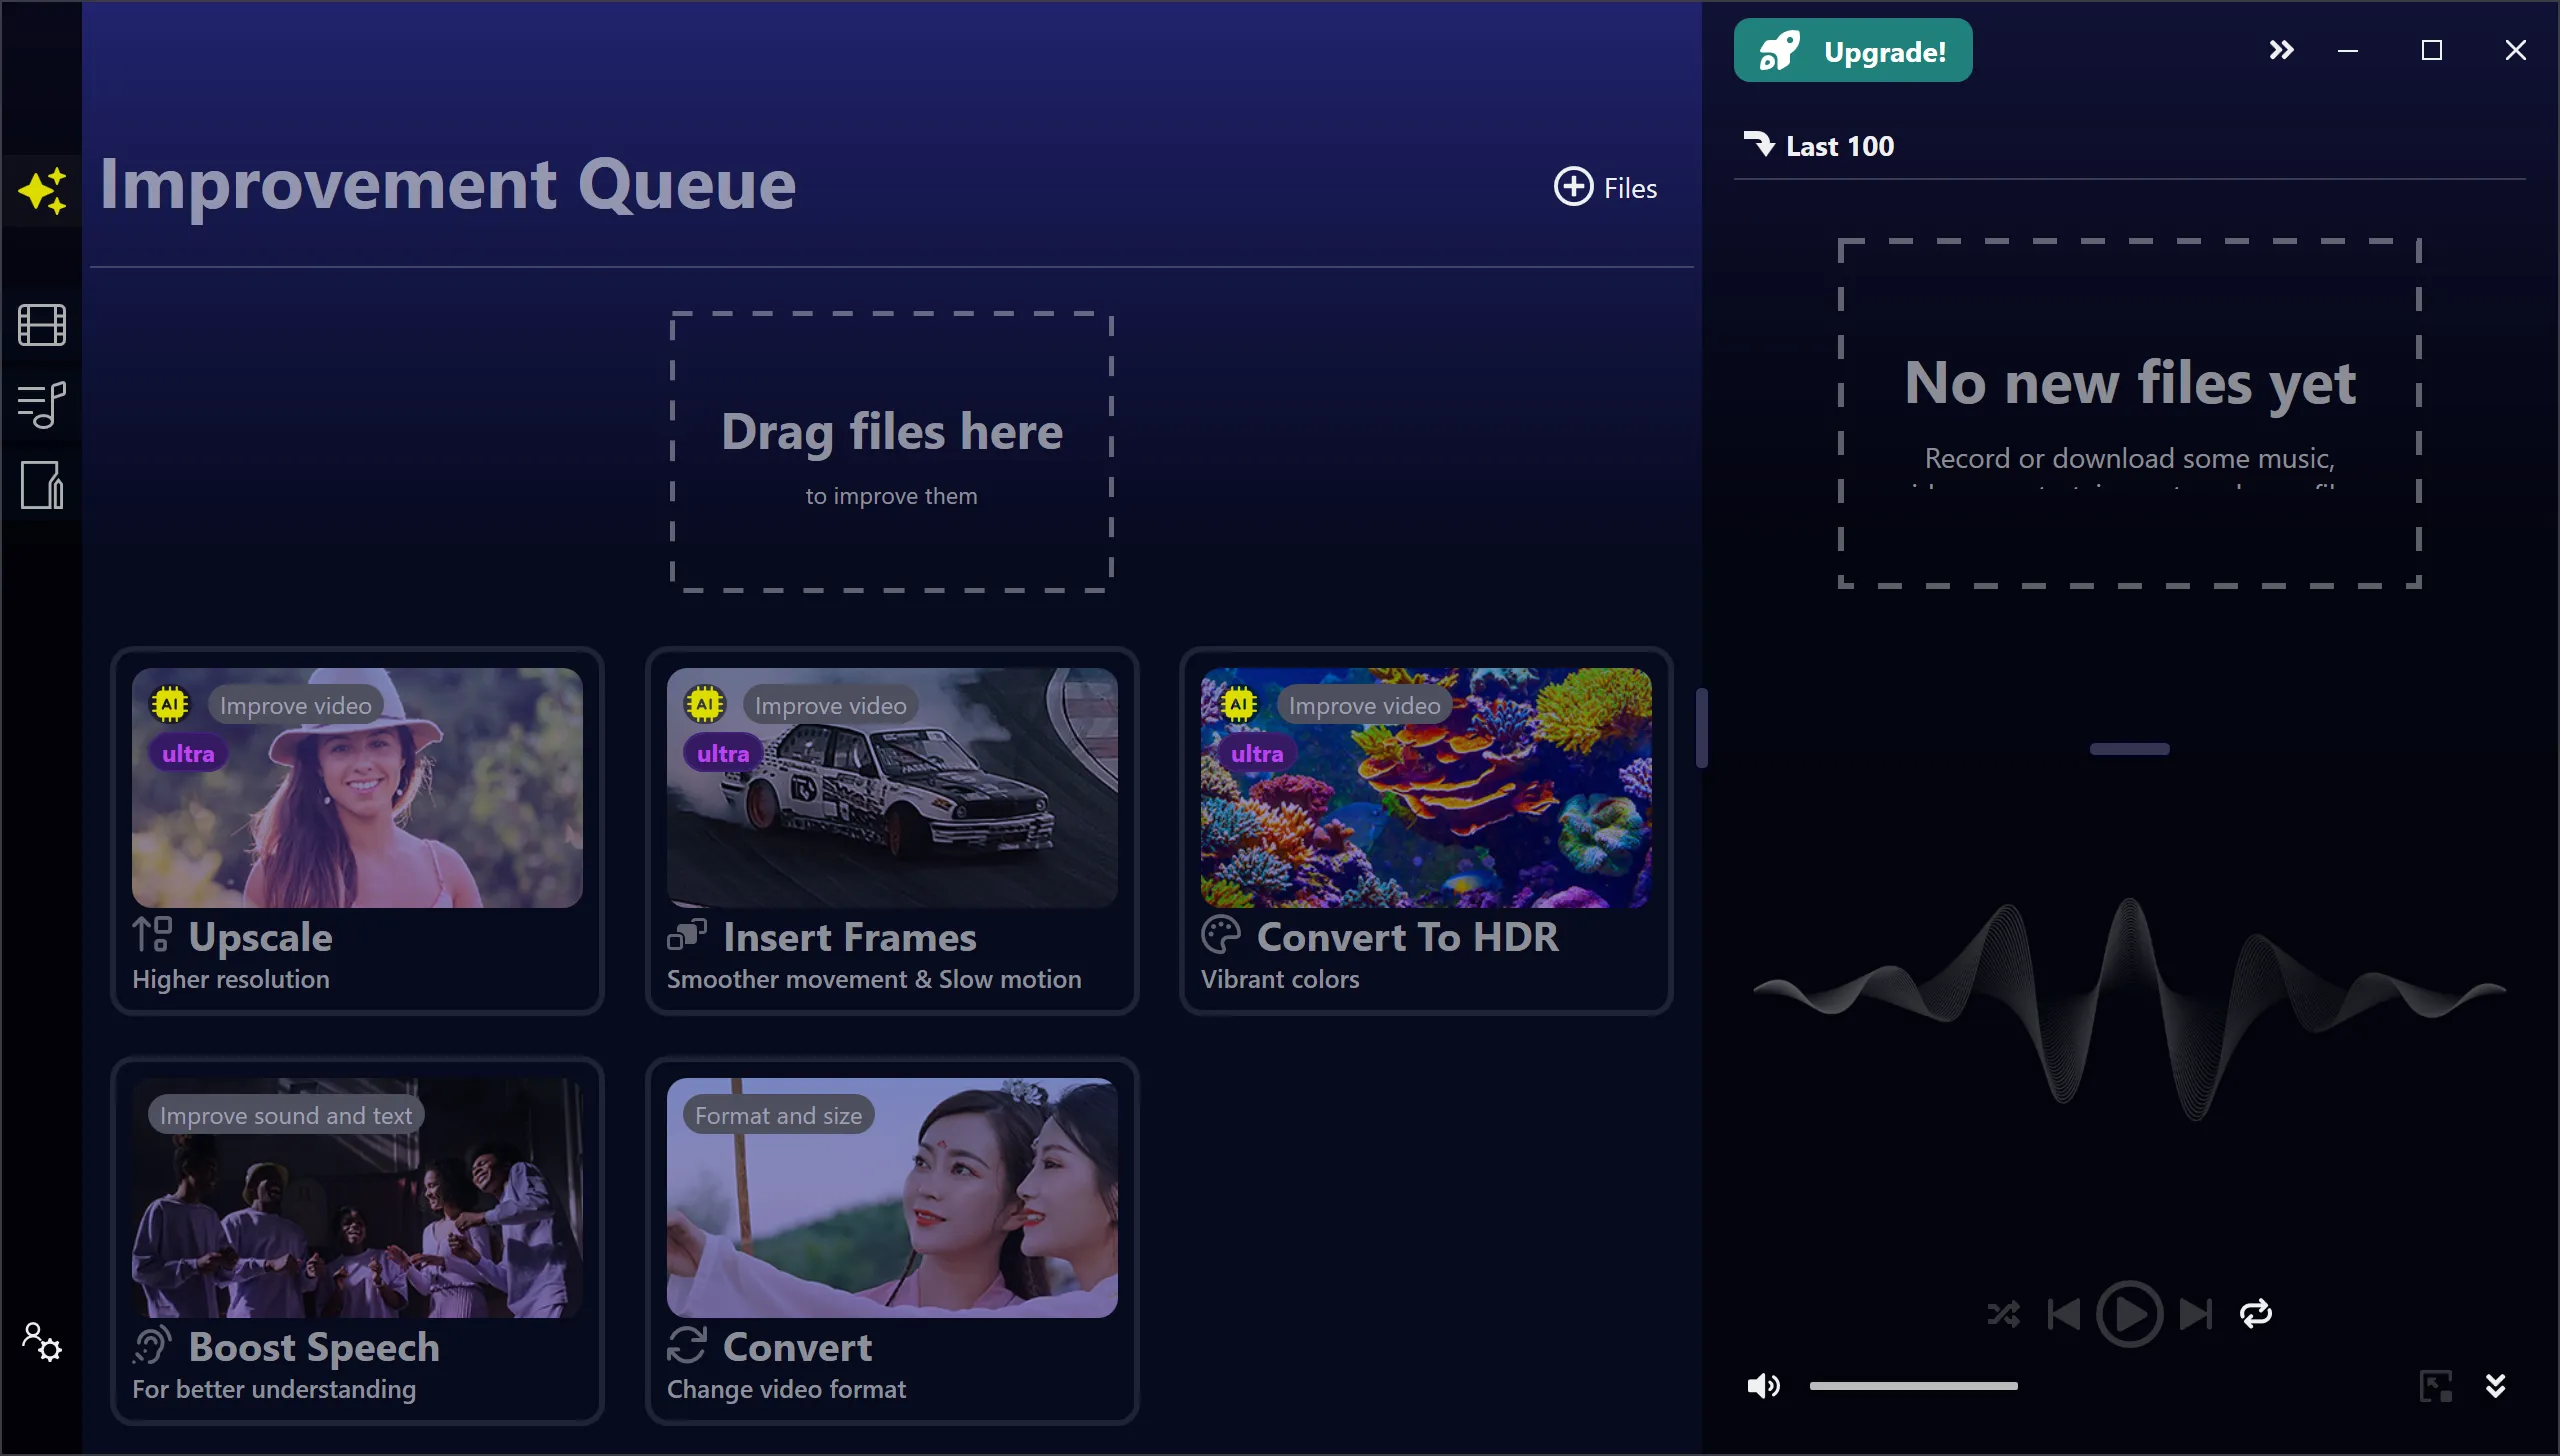Open the Improvement Queue sparkle sidebar icon
This screenshot has height=1456, width=2560.
(42, 190)
